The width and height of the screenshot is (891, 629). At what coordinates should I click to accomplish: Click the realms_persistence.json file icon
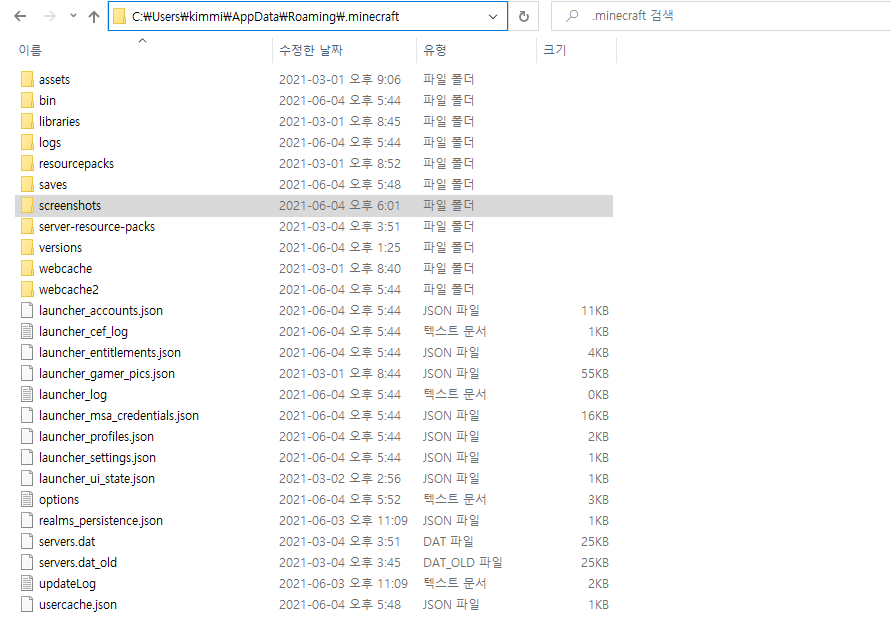click(27, 521)
